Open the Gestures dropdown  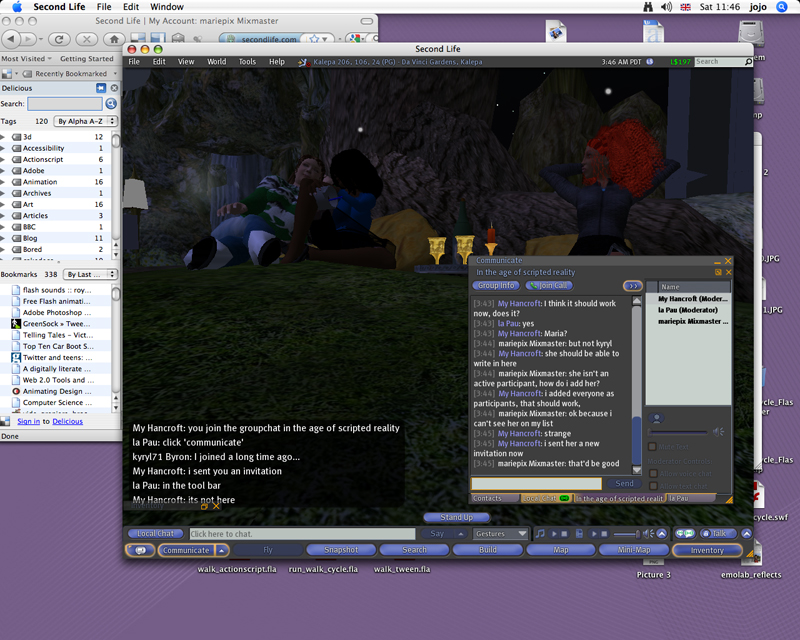501,534
